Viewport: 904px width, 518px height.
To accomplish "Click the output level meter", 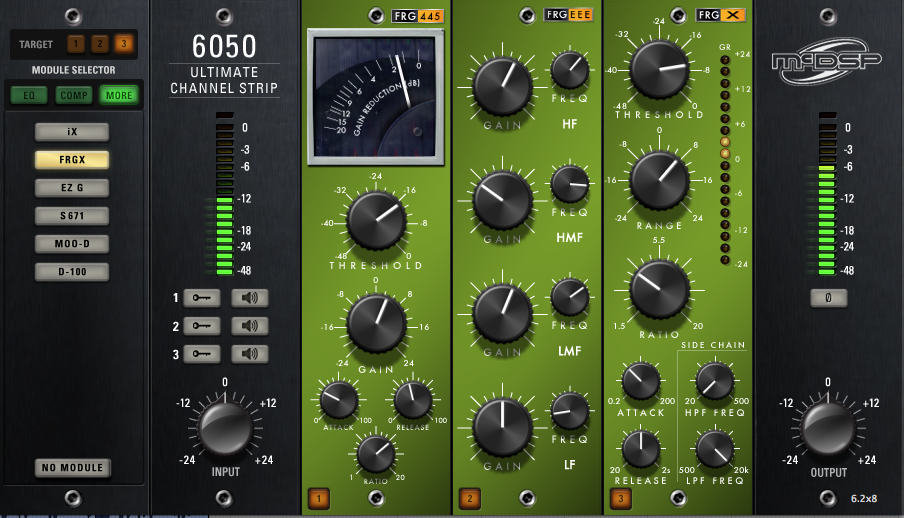I will coord(827,194).
